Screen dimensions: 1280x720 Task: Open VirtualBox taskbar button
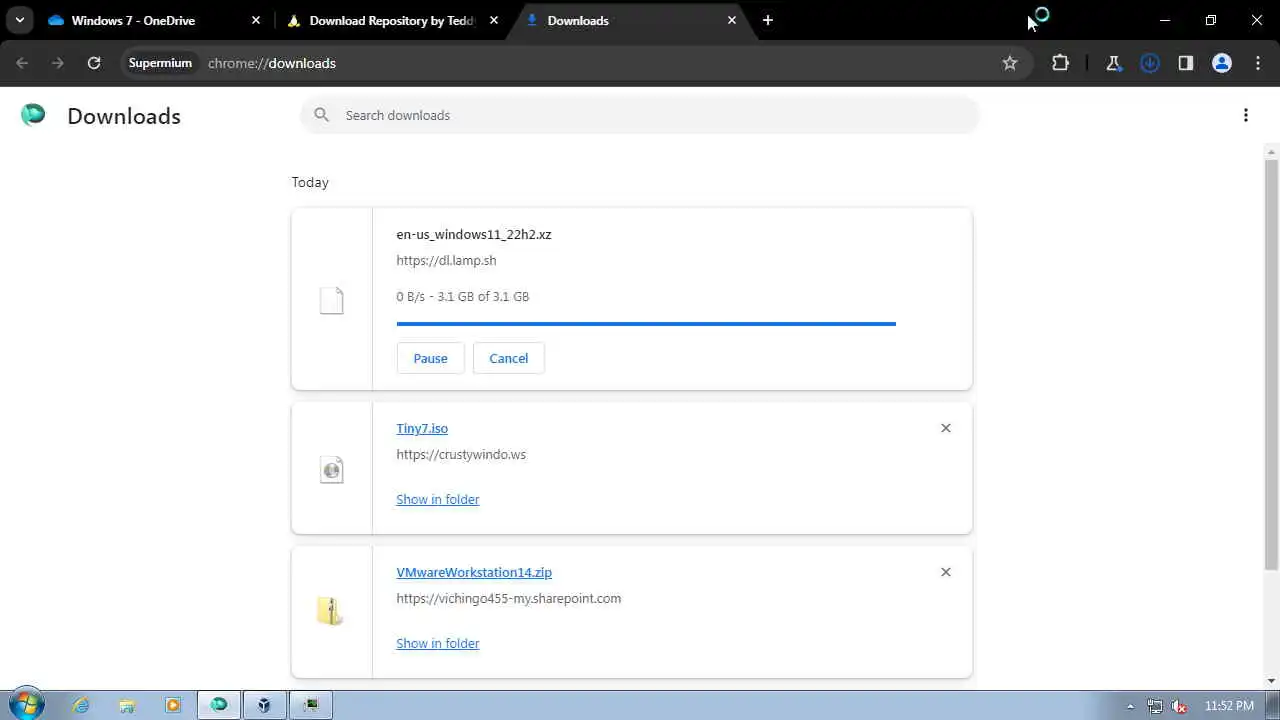click(x=264, y=705)
